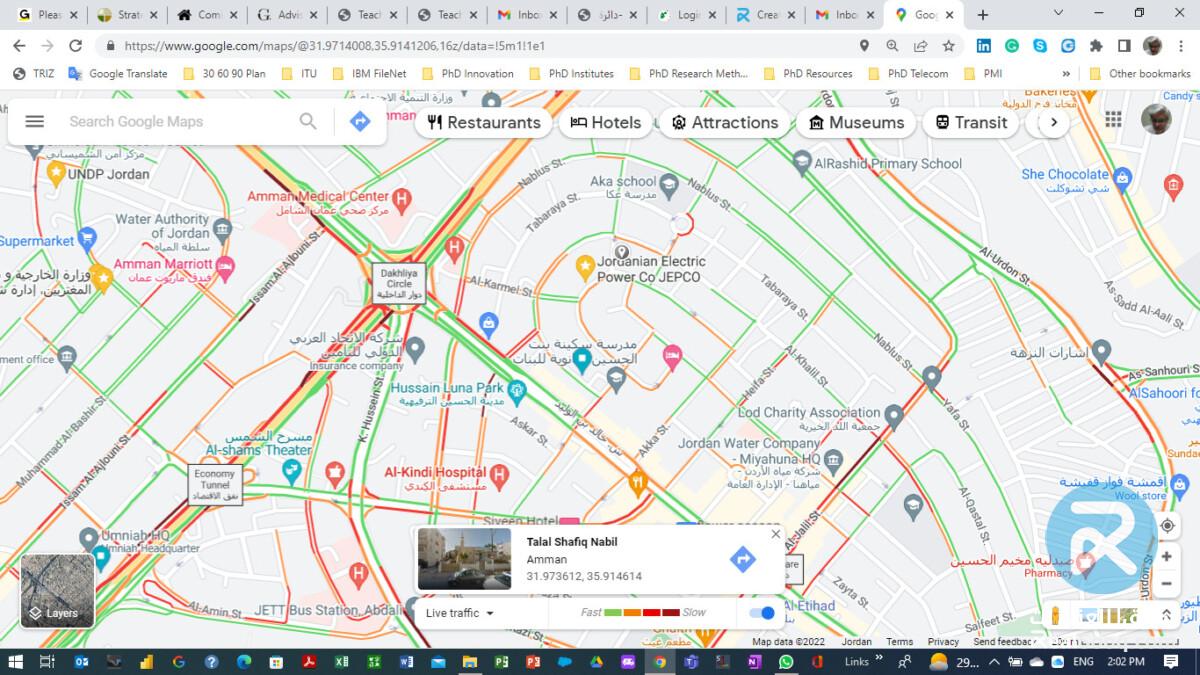Image resolution: width=1200 pixels, height=675 pixels.
Task: Show more category chips with arrow
Action: pos(1053,122)
